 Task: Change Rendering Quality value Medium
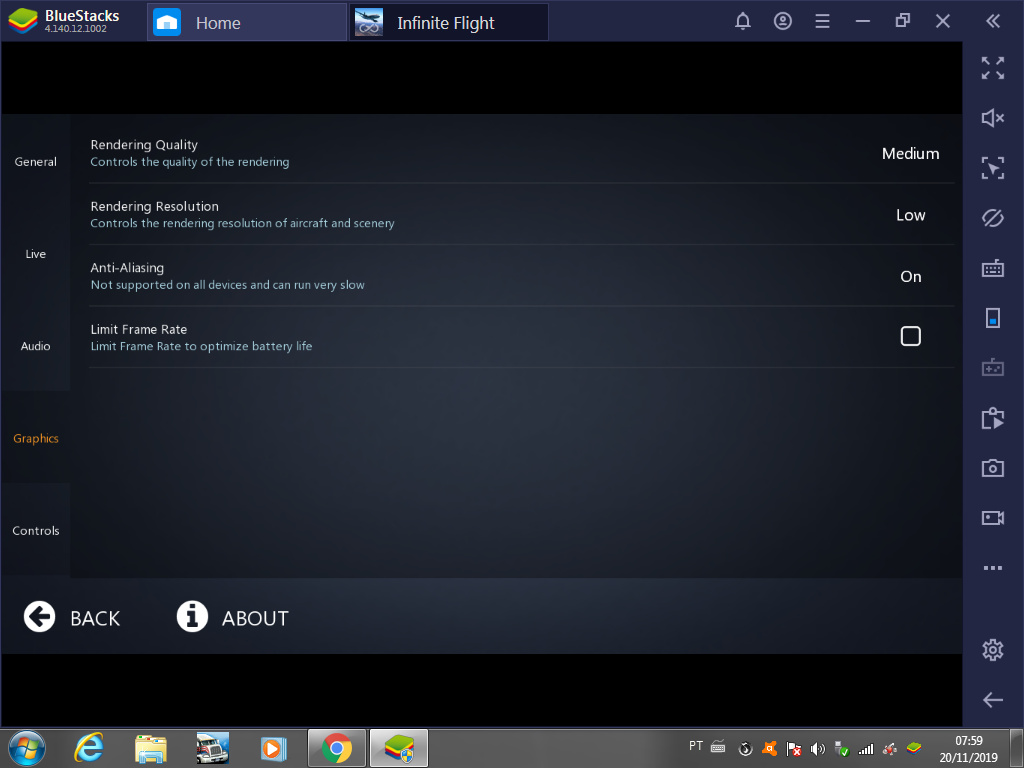pyautogui.click(x=910, y=153)
